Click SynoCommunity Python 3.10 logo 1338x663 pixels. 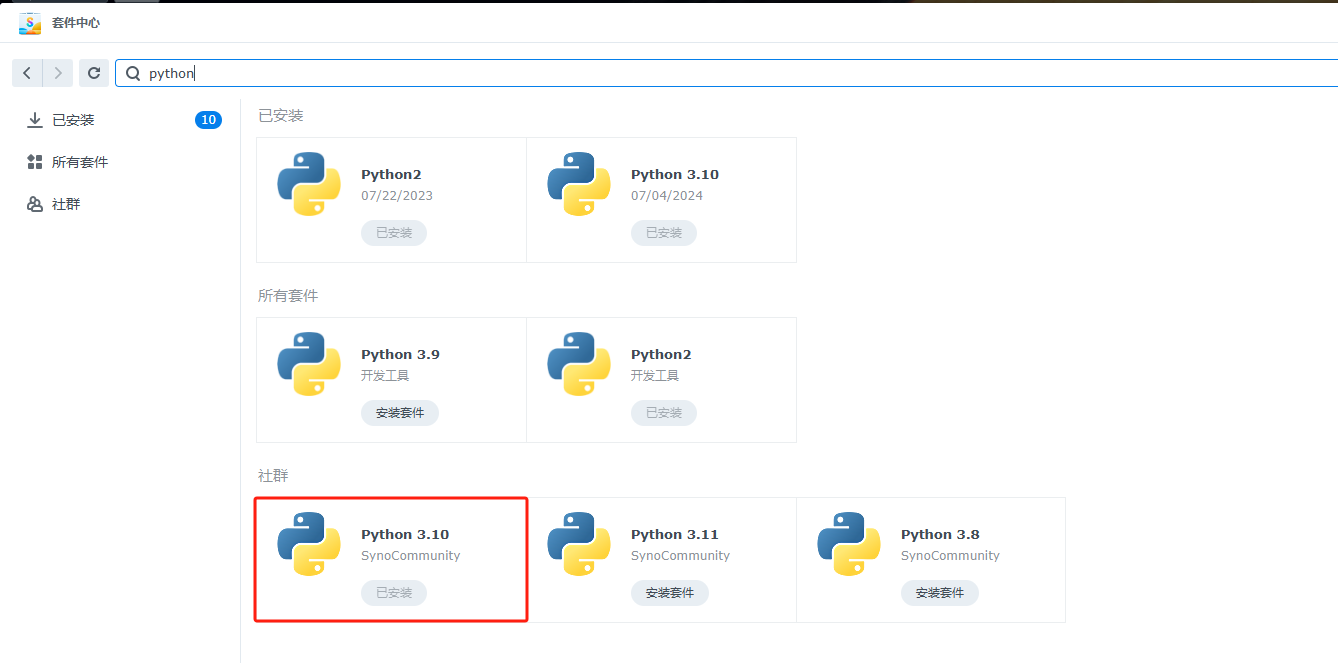[309, 544]
